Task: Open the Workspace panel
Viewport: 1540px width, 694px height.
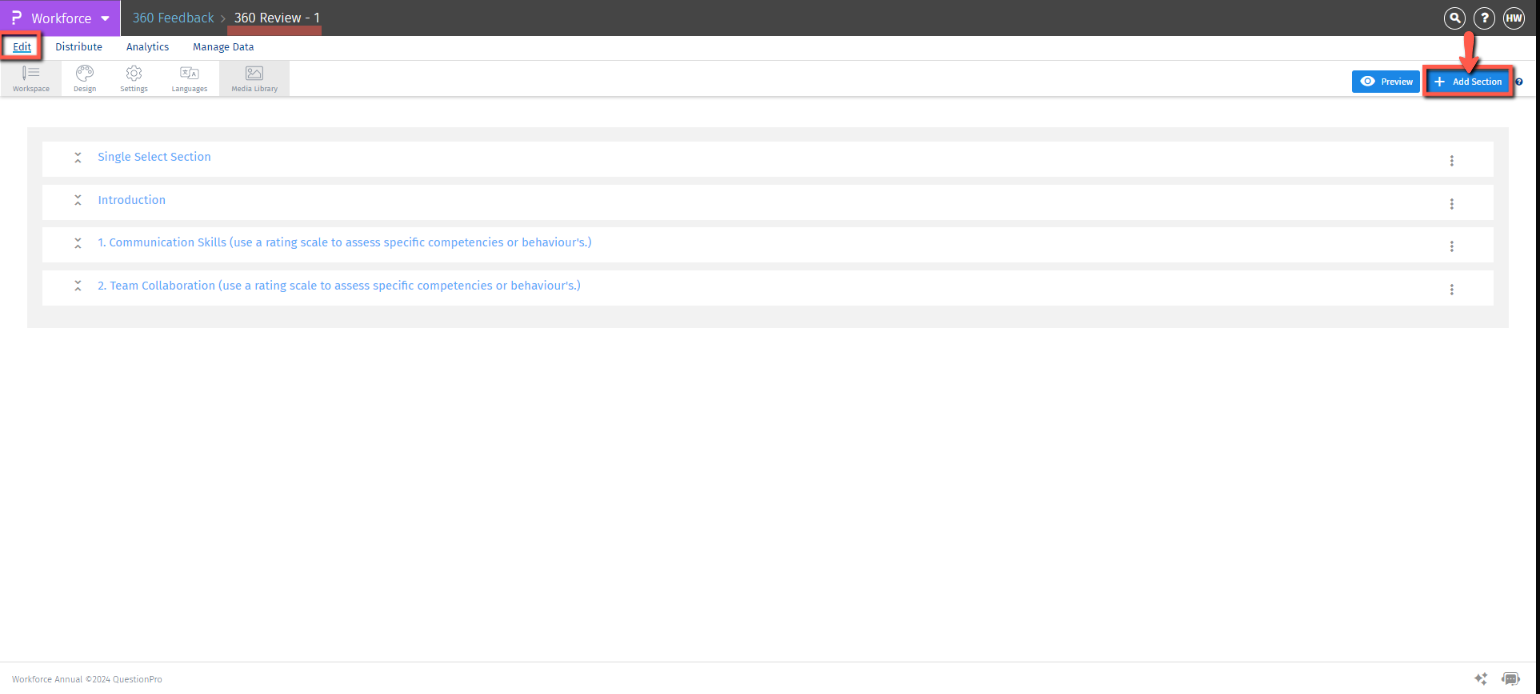Action: pos(30,77)
